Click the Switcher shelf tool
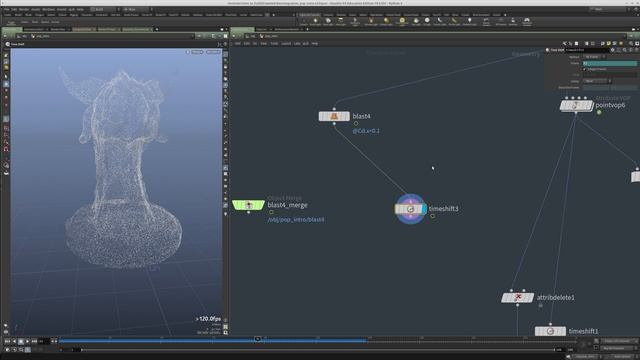The width and height of the screenshot is (640, 360). tap(513, 21)
